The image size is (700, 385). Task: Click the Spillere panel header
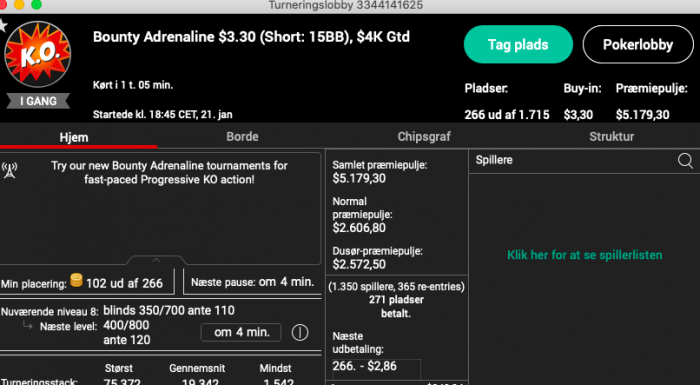click(x=584, y=160)
